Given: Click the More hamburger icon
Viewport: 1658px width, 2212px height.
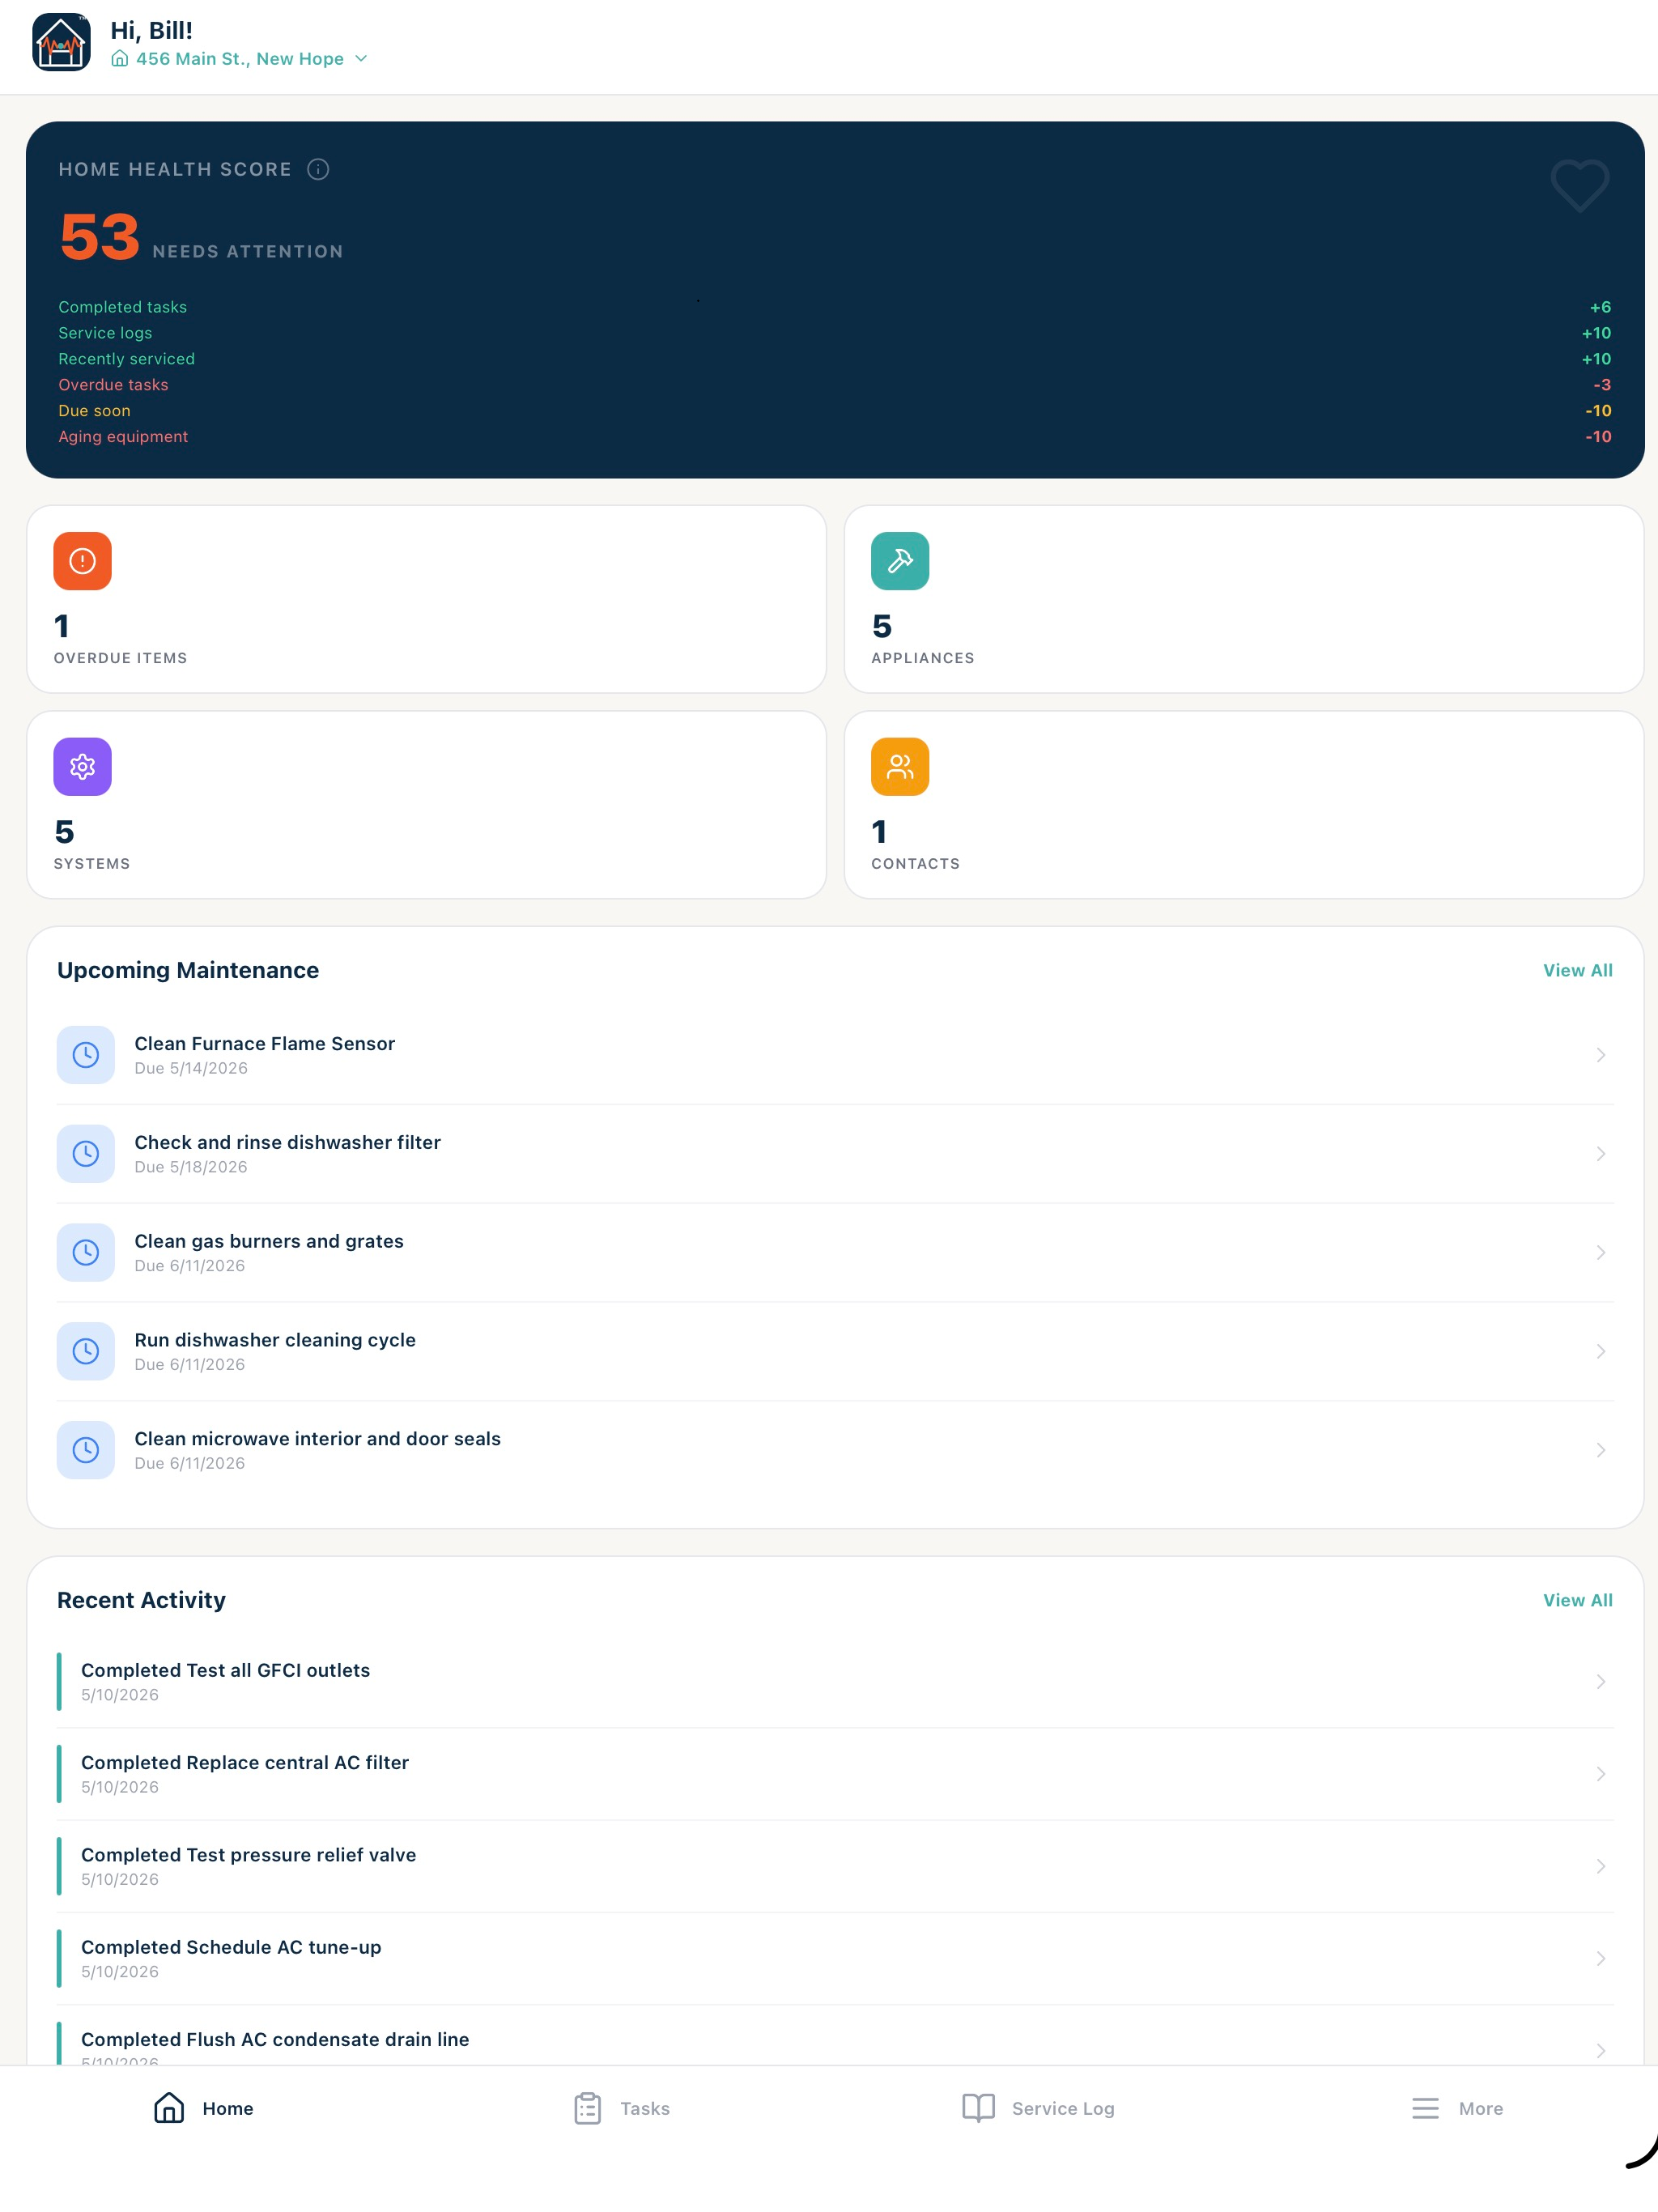Looking at the screenshot, I should (1425, 2108).
